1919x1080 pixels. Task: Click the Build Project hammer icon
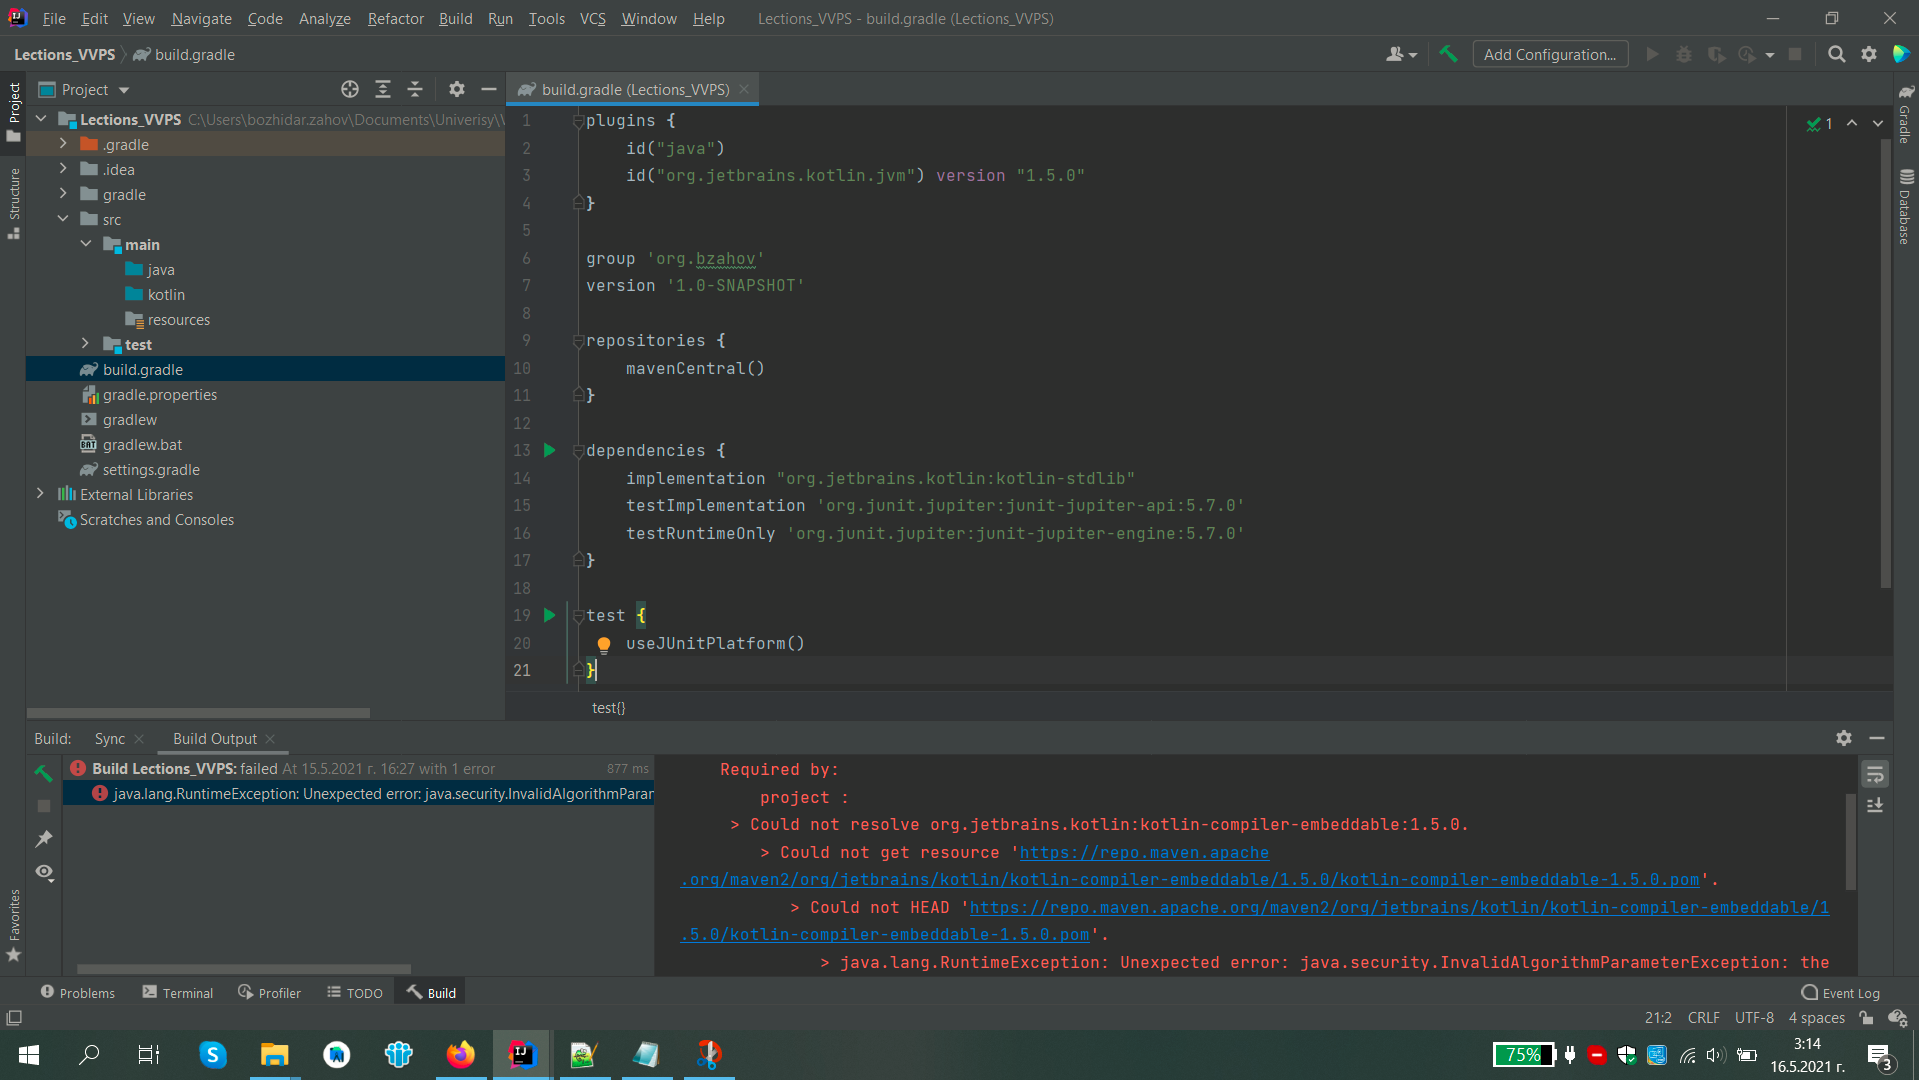point(1448,54)
